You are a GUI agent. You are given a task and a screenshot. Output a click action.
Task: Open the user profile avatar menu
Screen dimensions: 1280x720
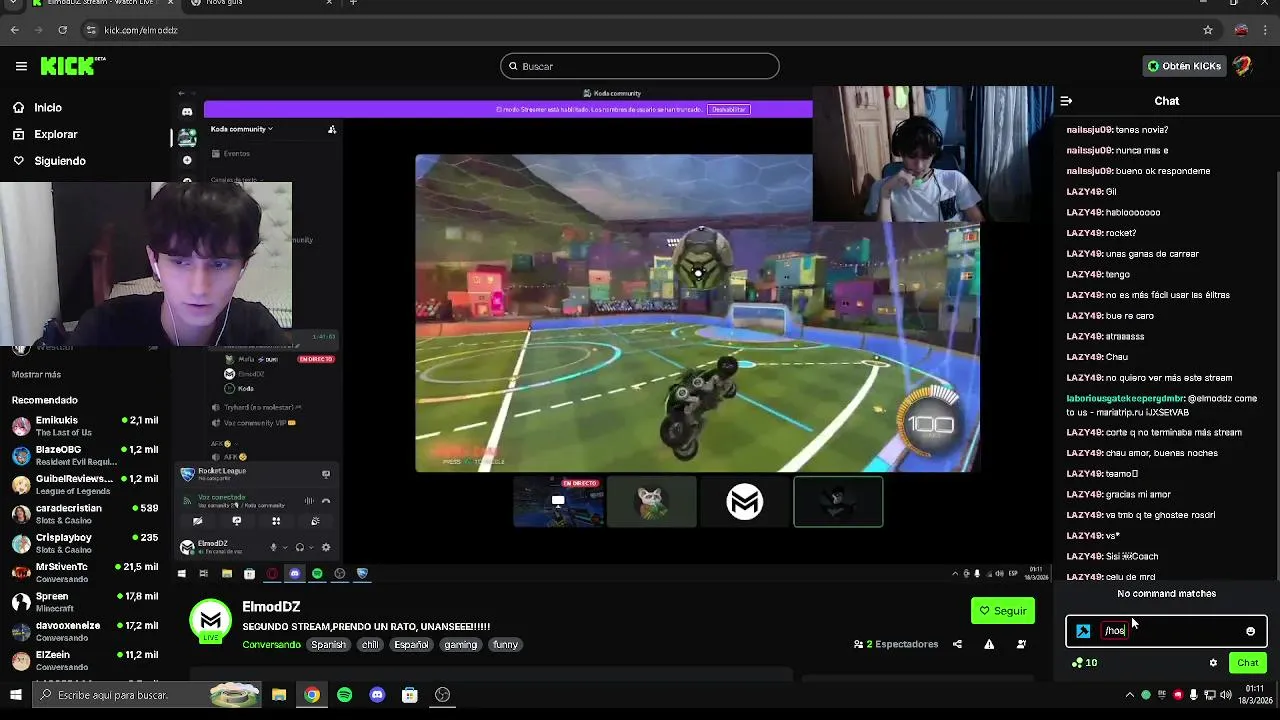[x=1242, y=66]
